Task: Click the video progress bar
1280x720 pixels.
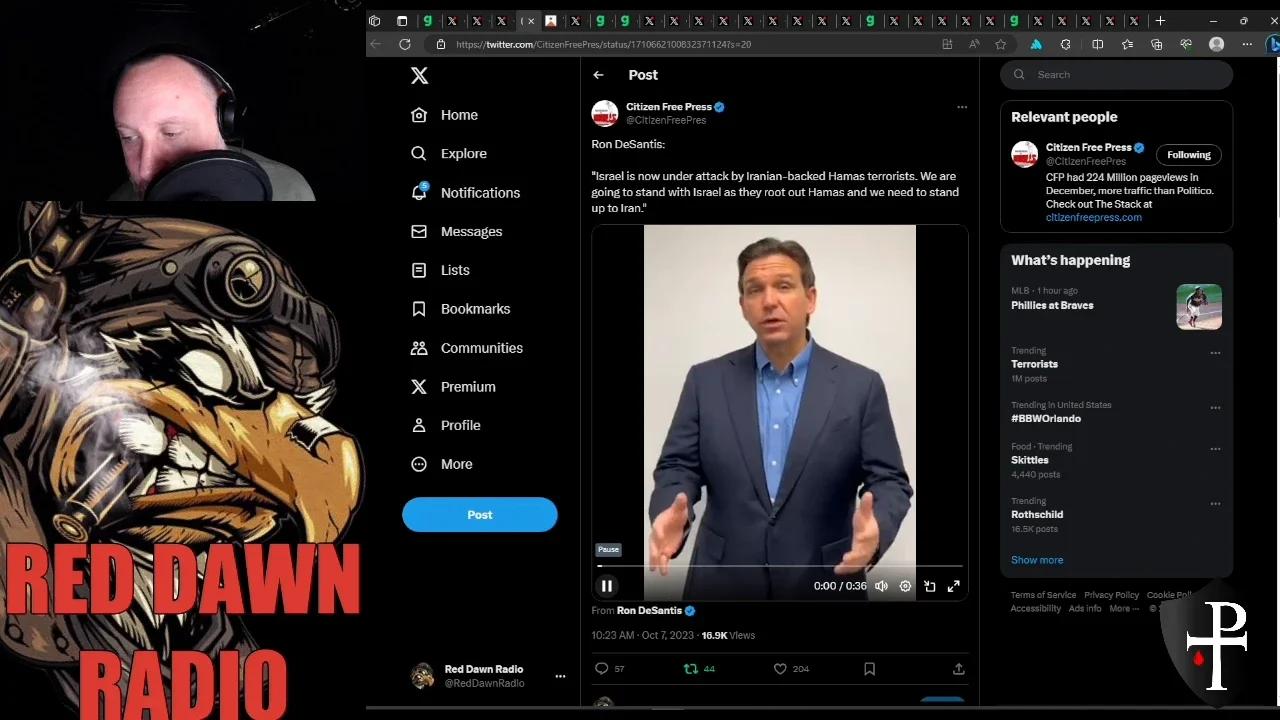Action: point(780,566)
